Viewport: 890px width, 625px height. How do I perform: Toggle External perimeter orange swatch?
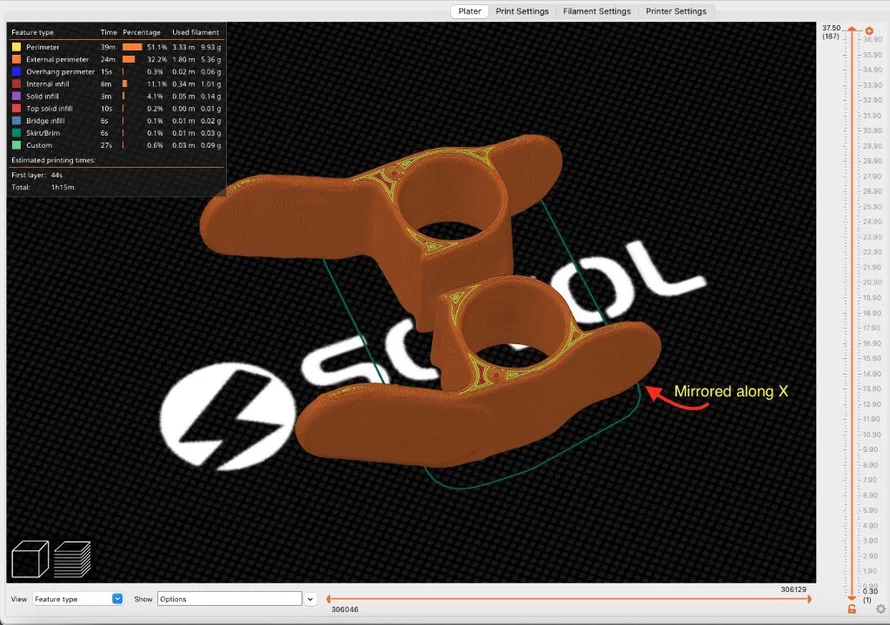tap(16, 59)
